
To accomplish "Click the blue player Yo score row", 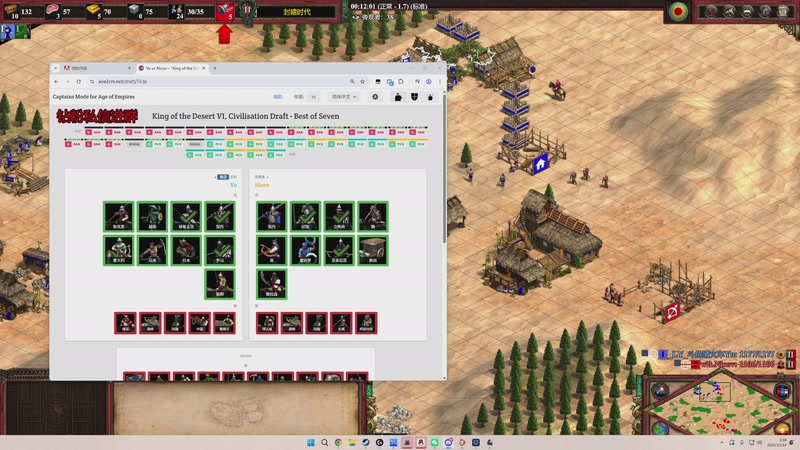I will tap(717, 354).
